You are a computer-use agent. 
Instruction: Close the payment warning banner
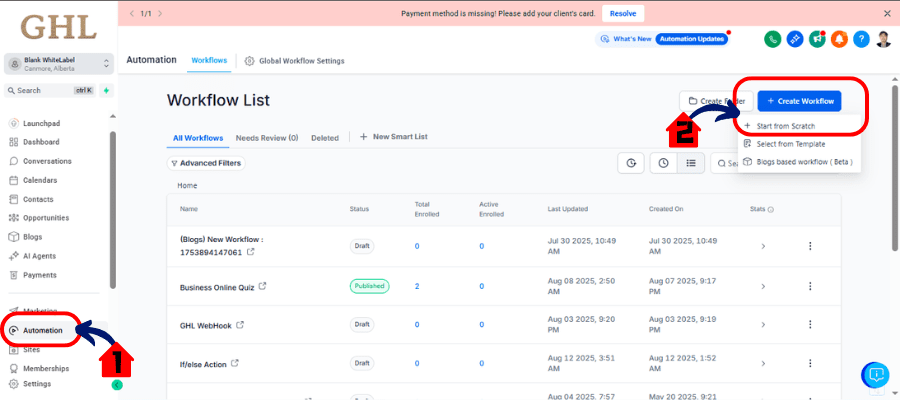click(887, 13)
